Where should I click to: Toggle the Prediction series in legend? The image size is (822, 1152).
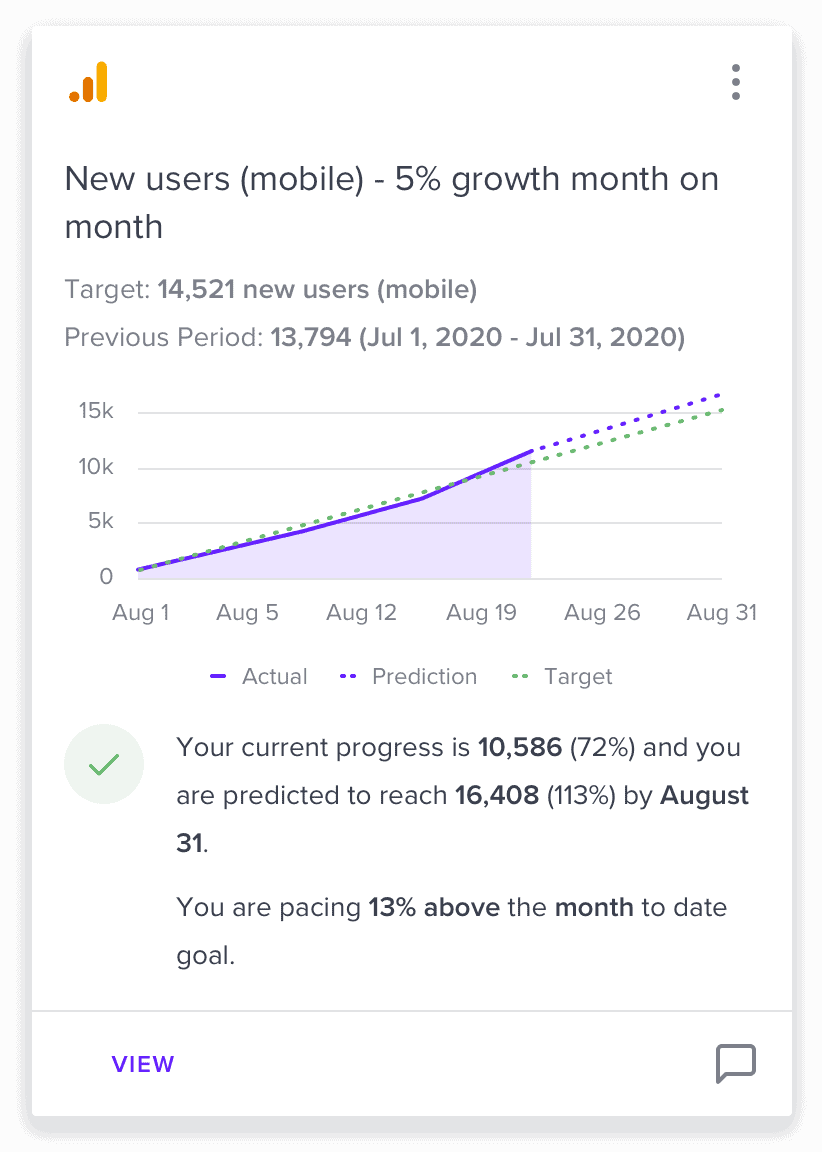[408, 676]
